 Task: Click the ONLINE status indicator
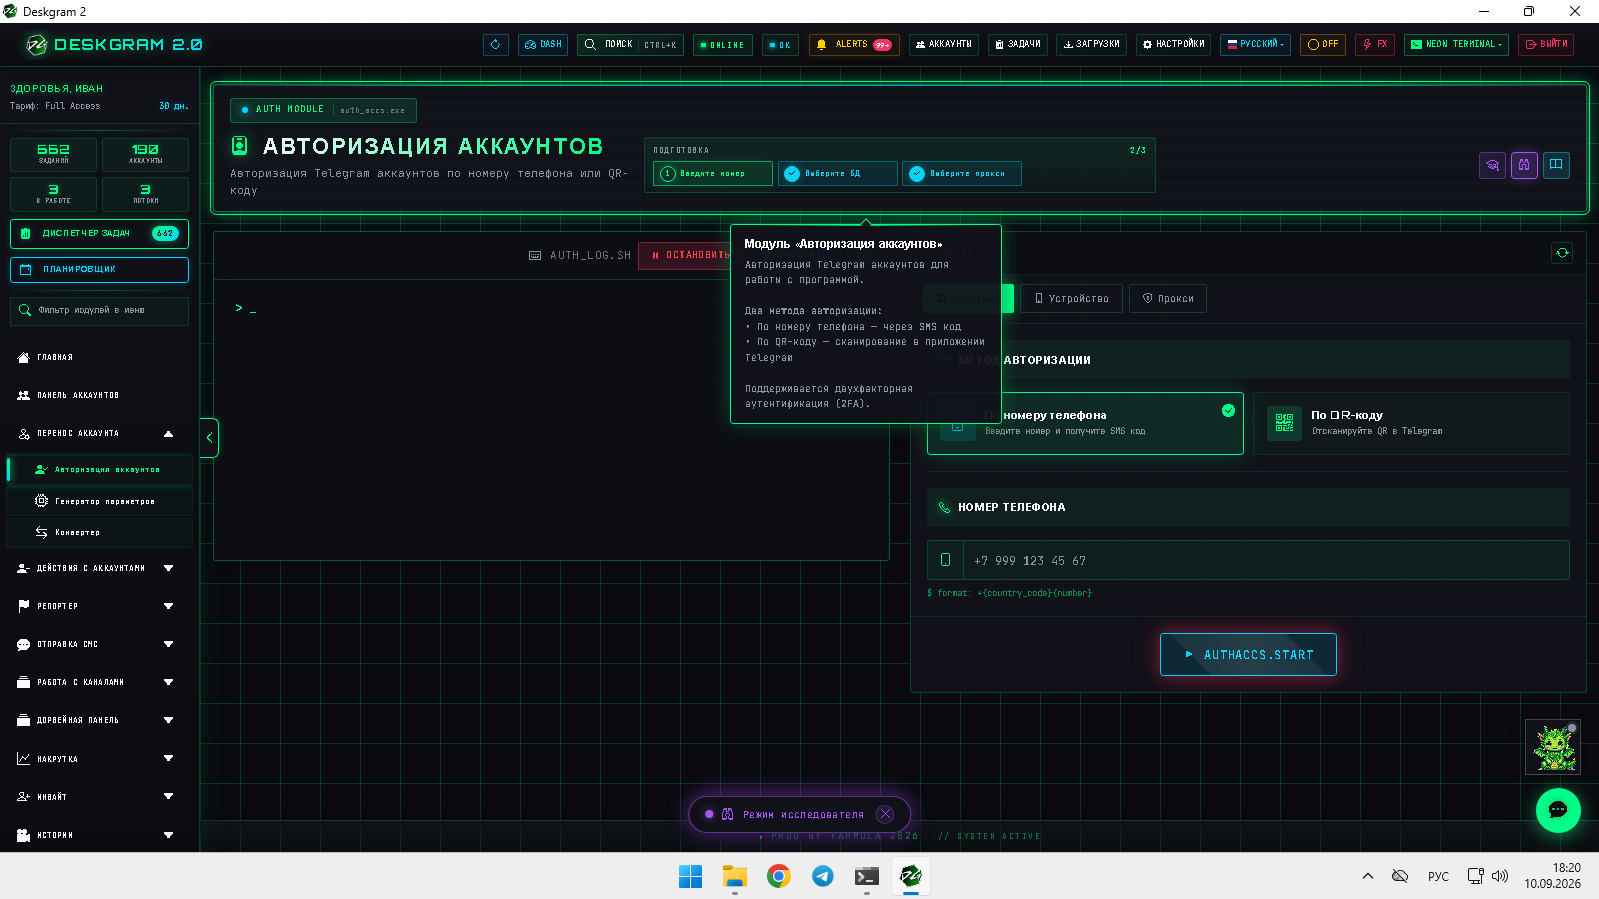[x=722, y=45]
